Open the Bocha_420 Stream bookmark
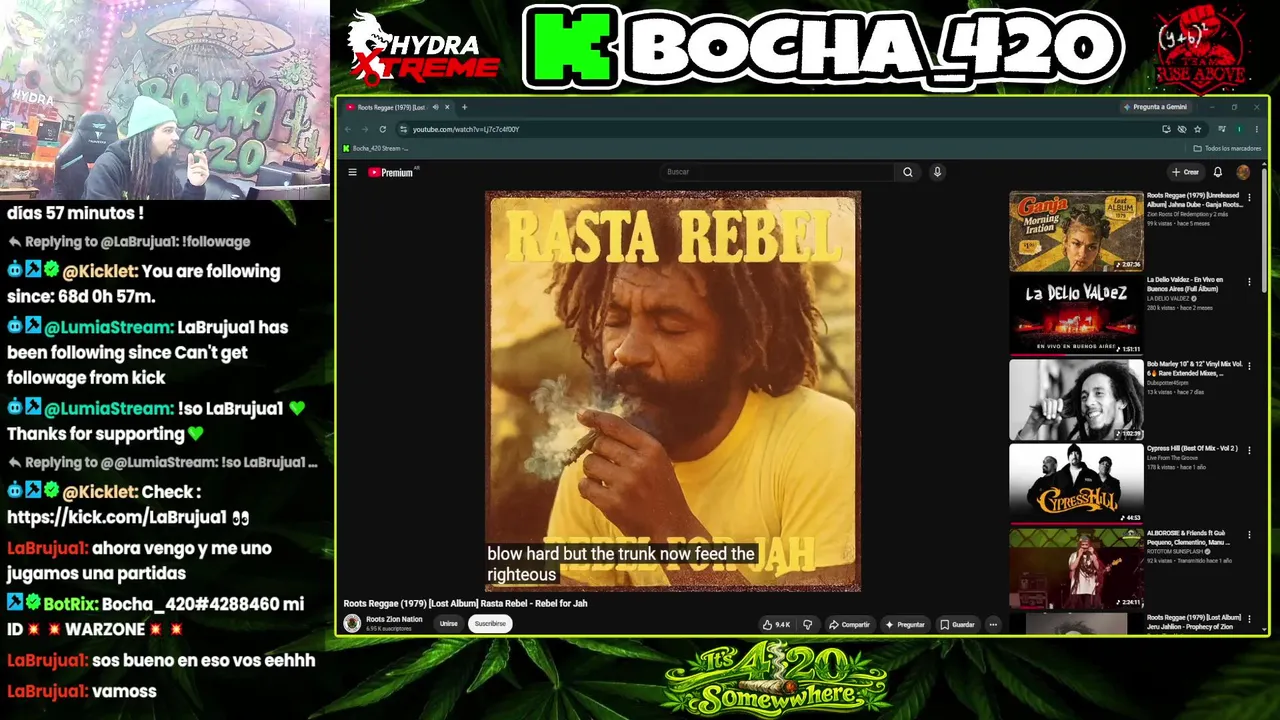The height and width of the screenshot is (720, 1280). pyautogui.click(x=375, y=148)
